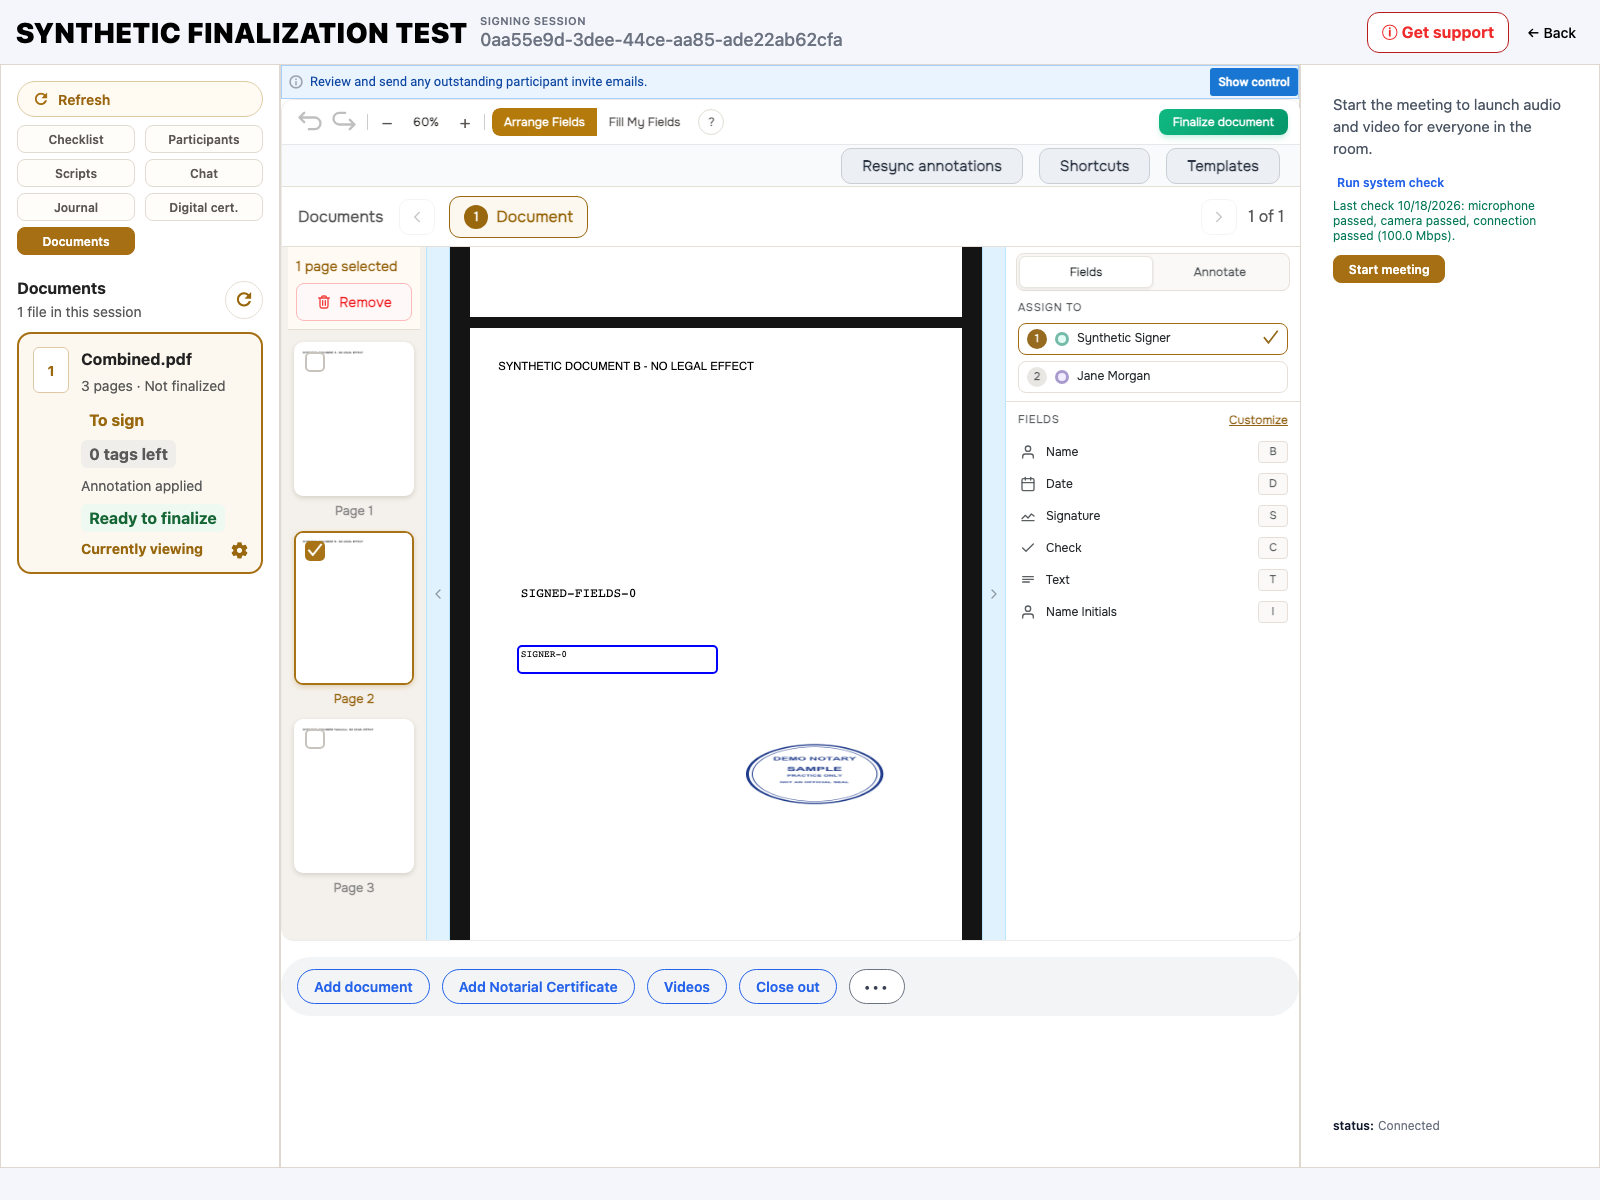Click the Date field calendar icon

click(x=1028, y=484)
